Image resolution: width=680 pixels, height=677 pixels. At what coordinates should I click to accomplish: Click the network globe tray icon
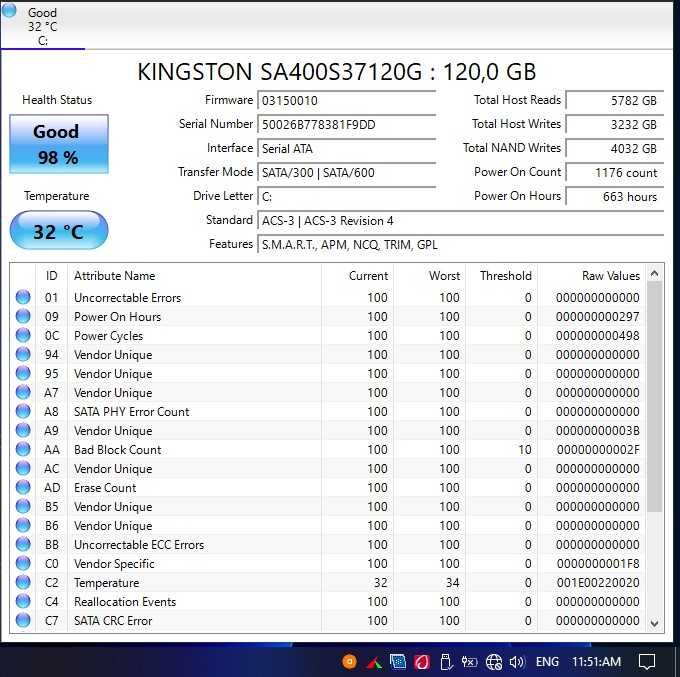494,662
